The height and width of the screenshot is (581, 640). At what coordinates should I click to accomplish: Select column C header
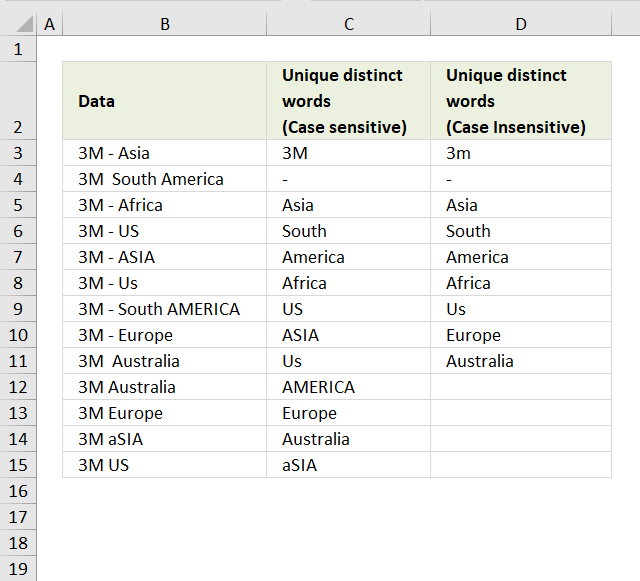pyautogui.click(x=349, y=24)
